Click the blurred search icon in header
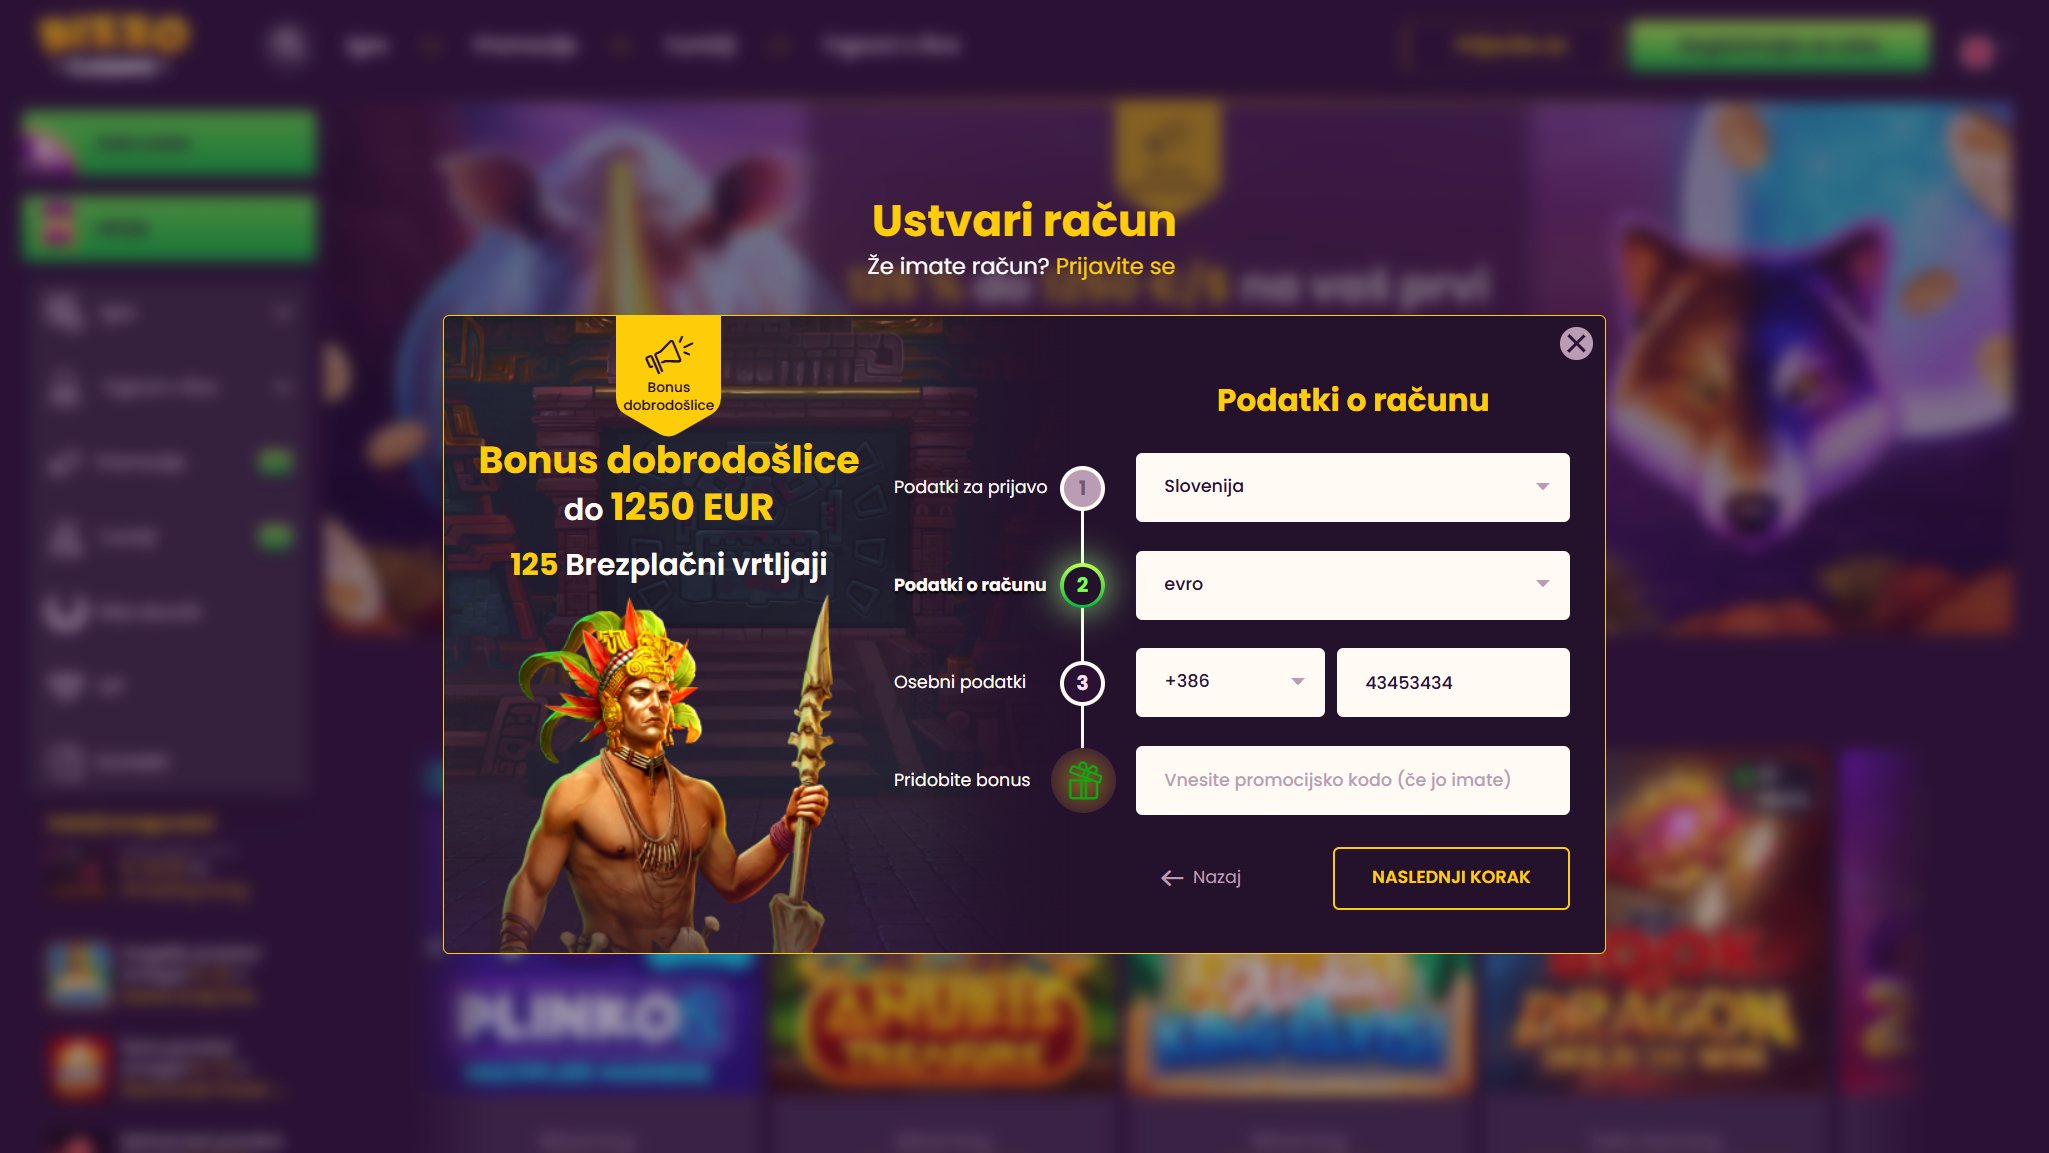2049x1153 pixels. 288,45
